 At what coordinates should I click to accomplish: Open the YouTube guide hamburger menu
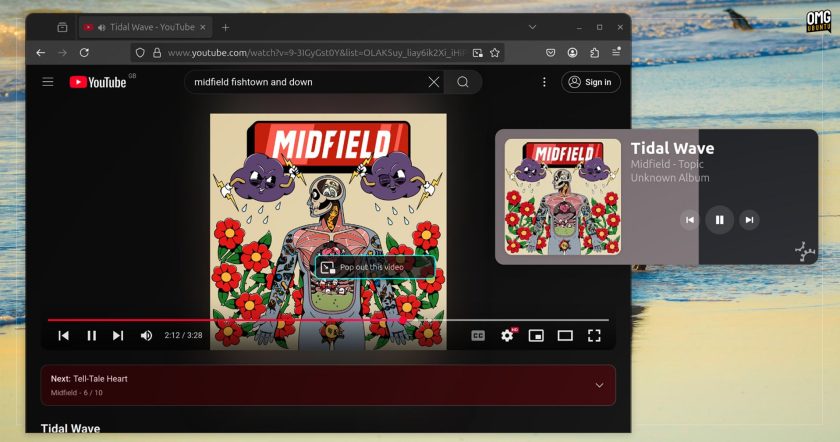48,82
